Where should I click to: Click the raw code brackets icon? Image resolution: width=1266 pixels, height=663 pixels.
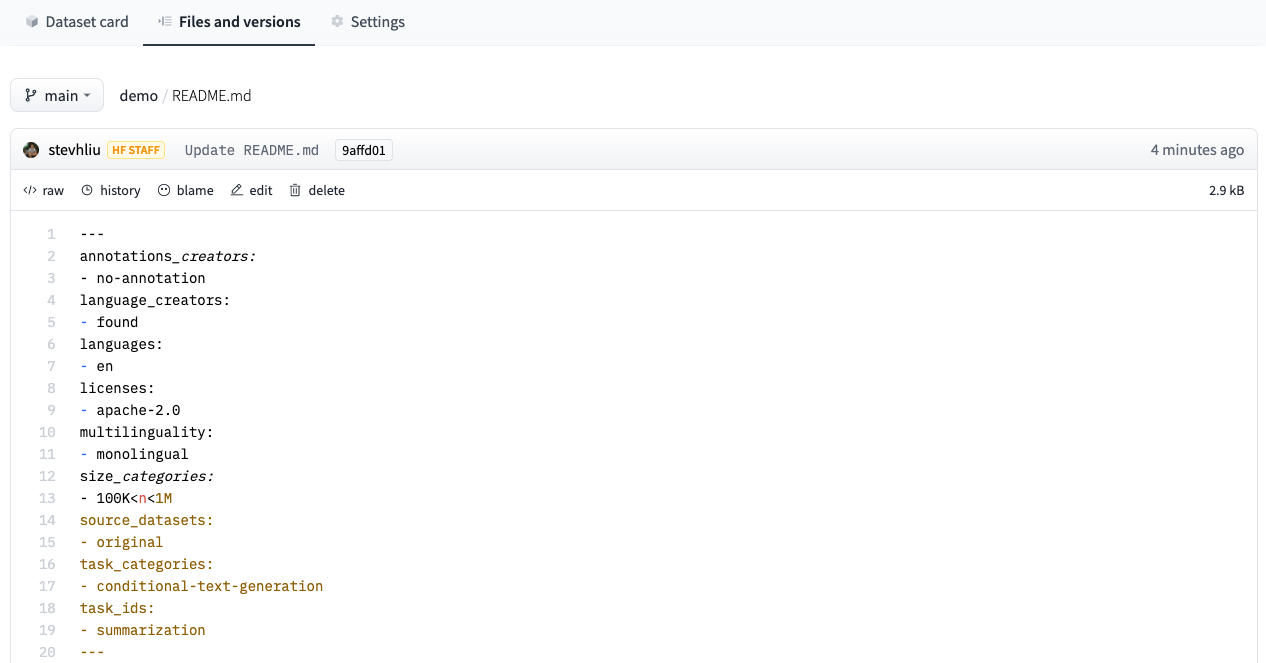(30, 190)
